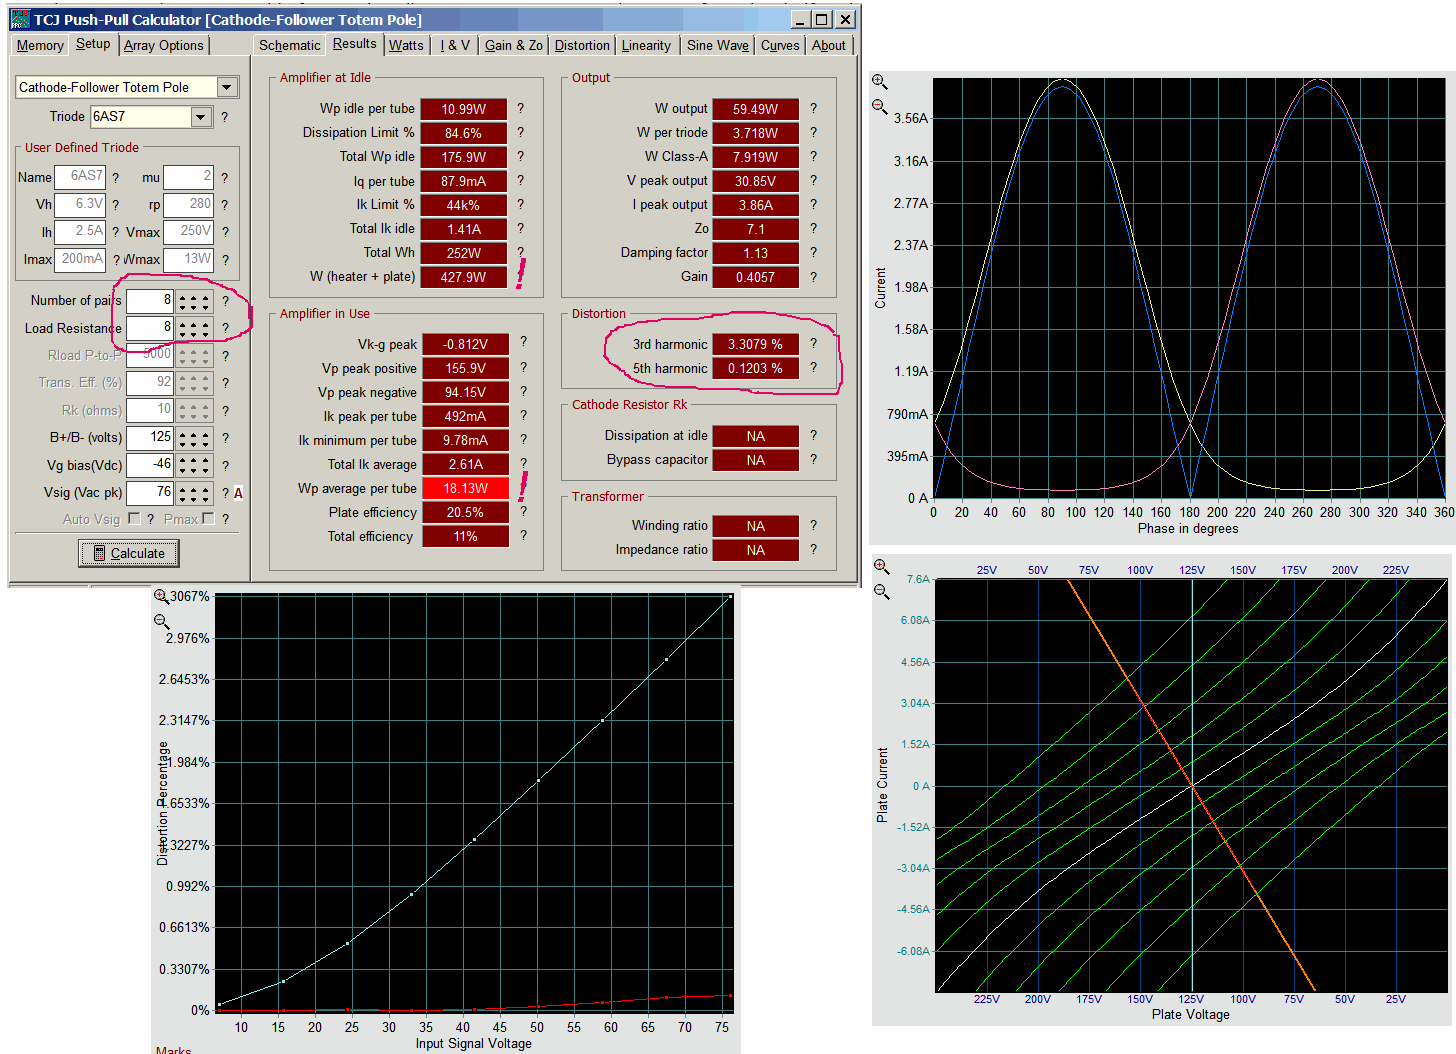Switch to the Memory tab
Image resolution: width=1456 pixels, height=1054 pixels.
40,45
